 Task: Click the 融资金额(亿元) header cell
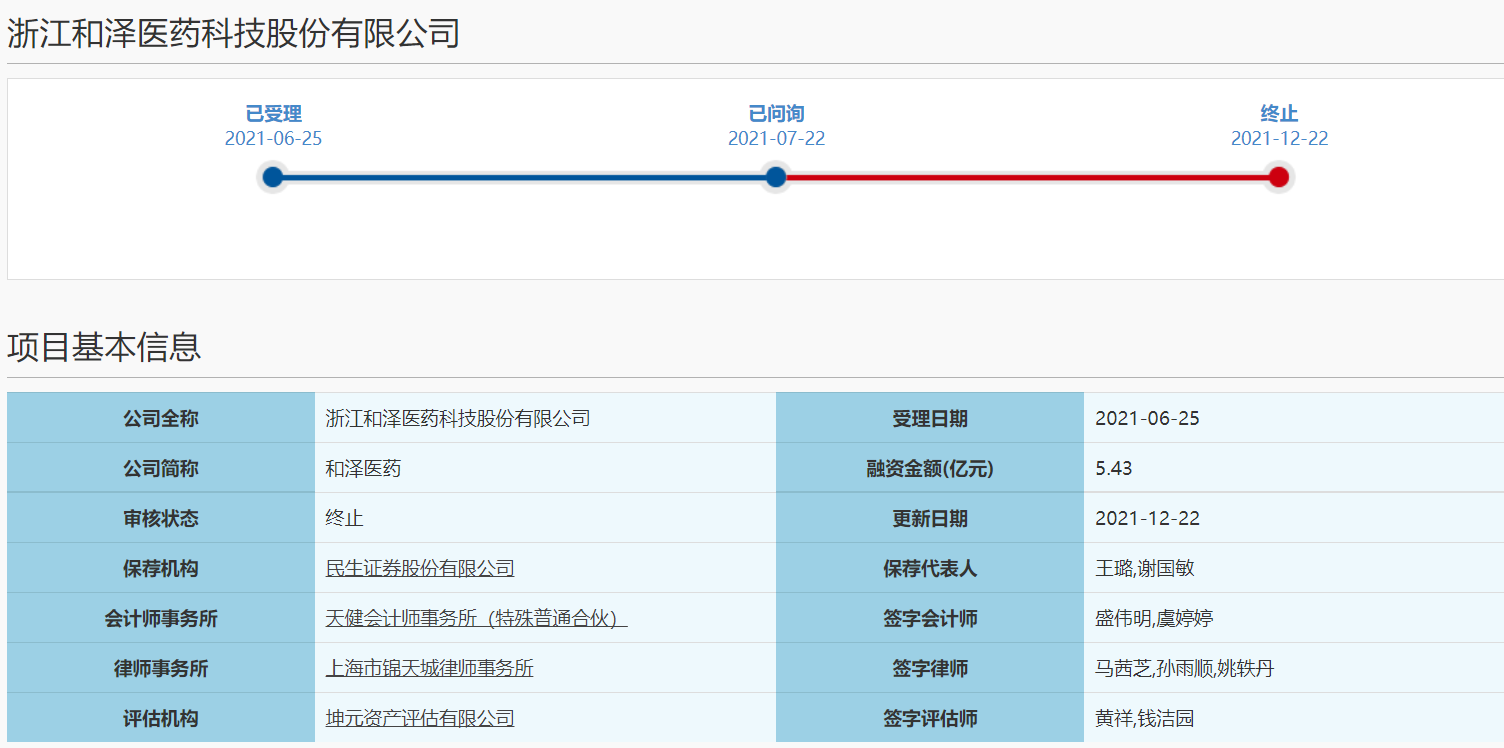pos(930,468)
